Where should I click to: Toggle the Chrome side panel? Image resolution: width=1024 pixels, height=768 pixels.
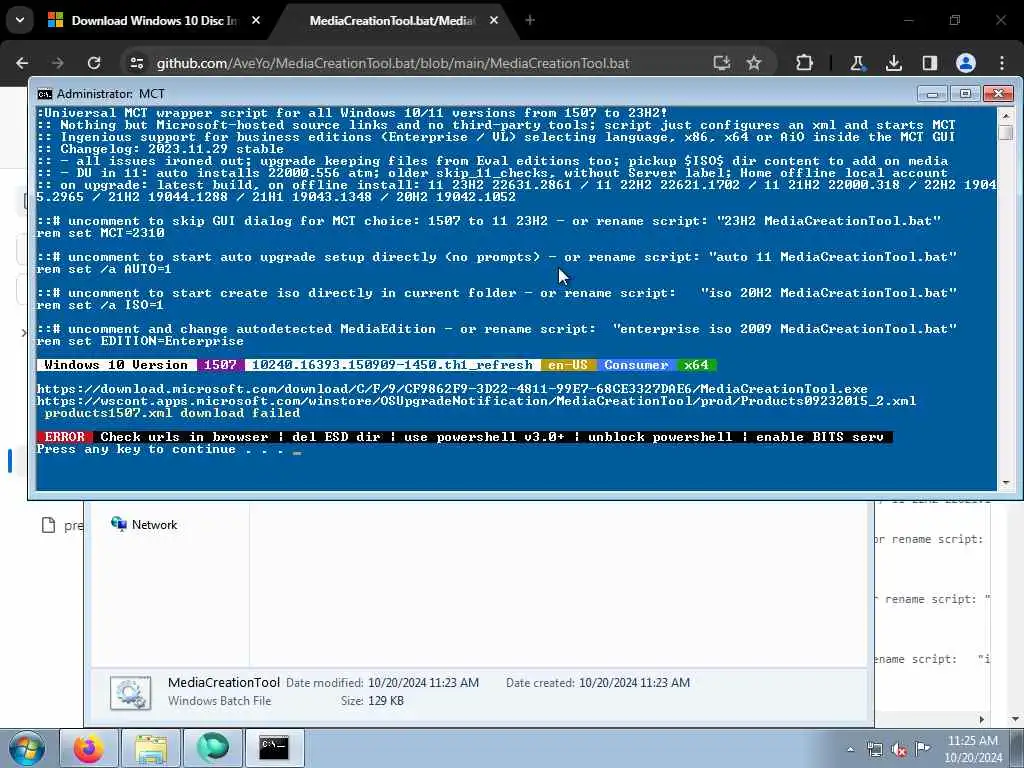point(930,63)
